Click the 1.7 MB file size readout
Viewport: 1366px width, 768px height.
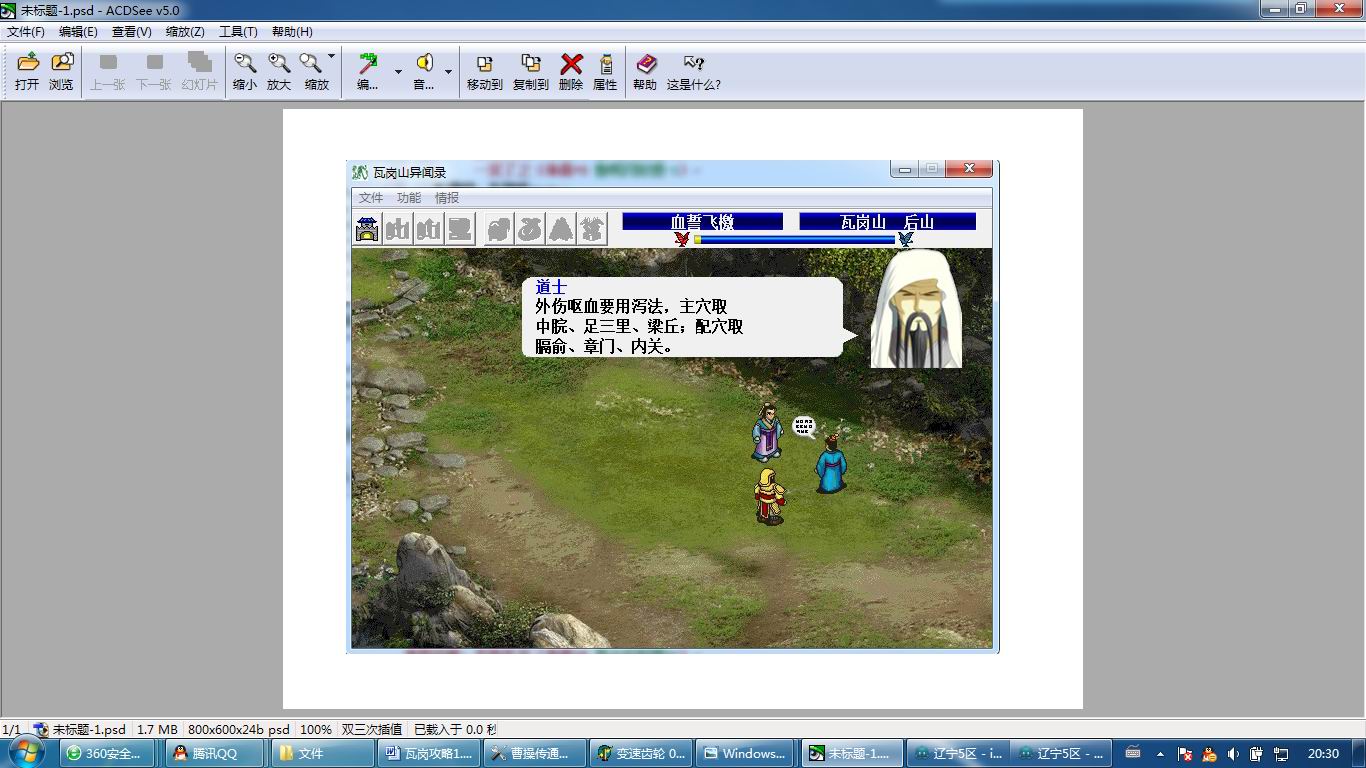[157, 730]
